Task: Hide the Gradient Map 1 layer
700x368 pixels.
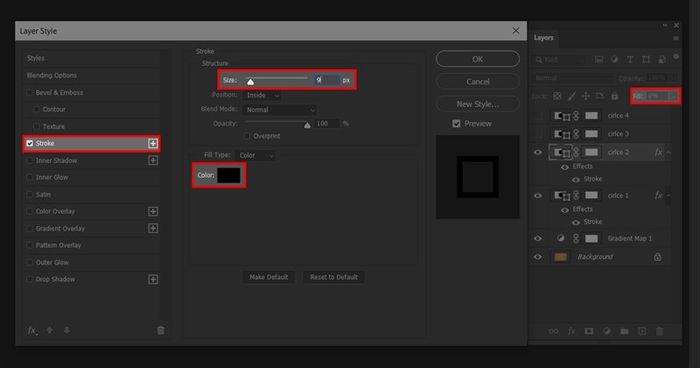Action: point(538,238)
